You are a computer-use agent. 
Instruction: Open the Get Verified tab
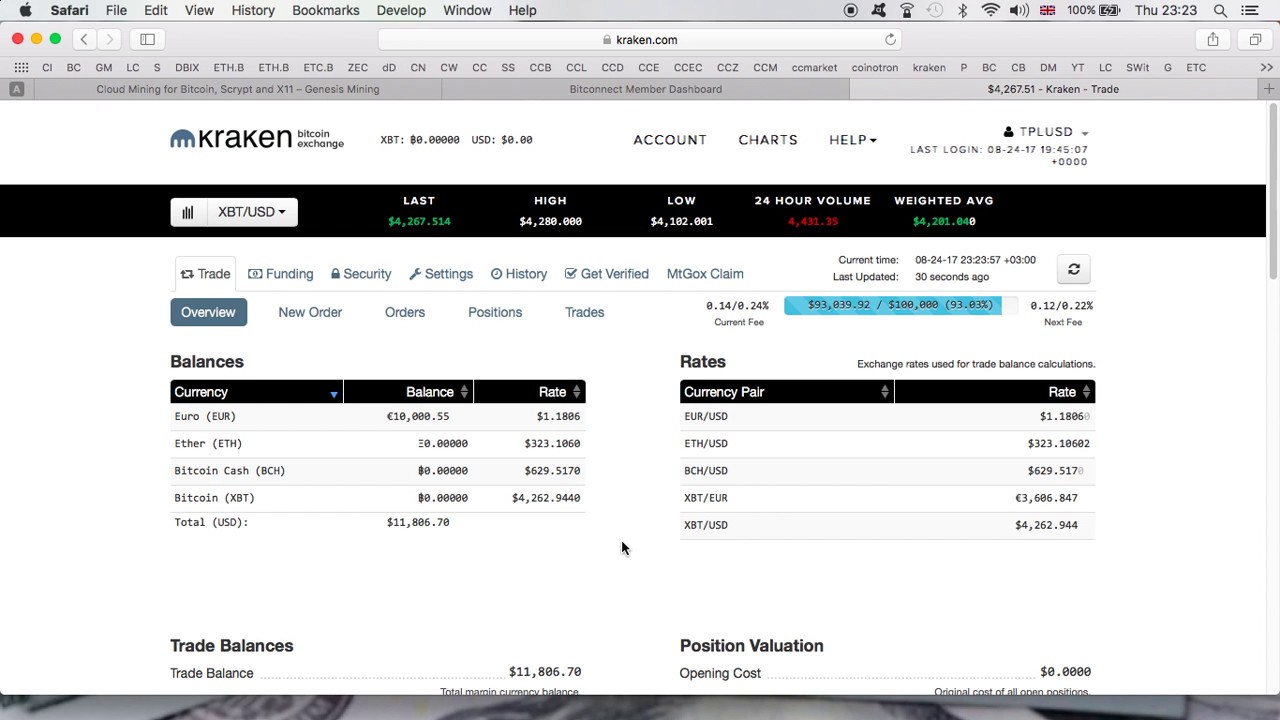pyautogui.click(x=607, y=274)
